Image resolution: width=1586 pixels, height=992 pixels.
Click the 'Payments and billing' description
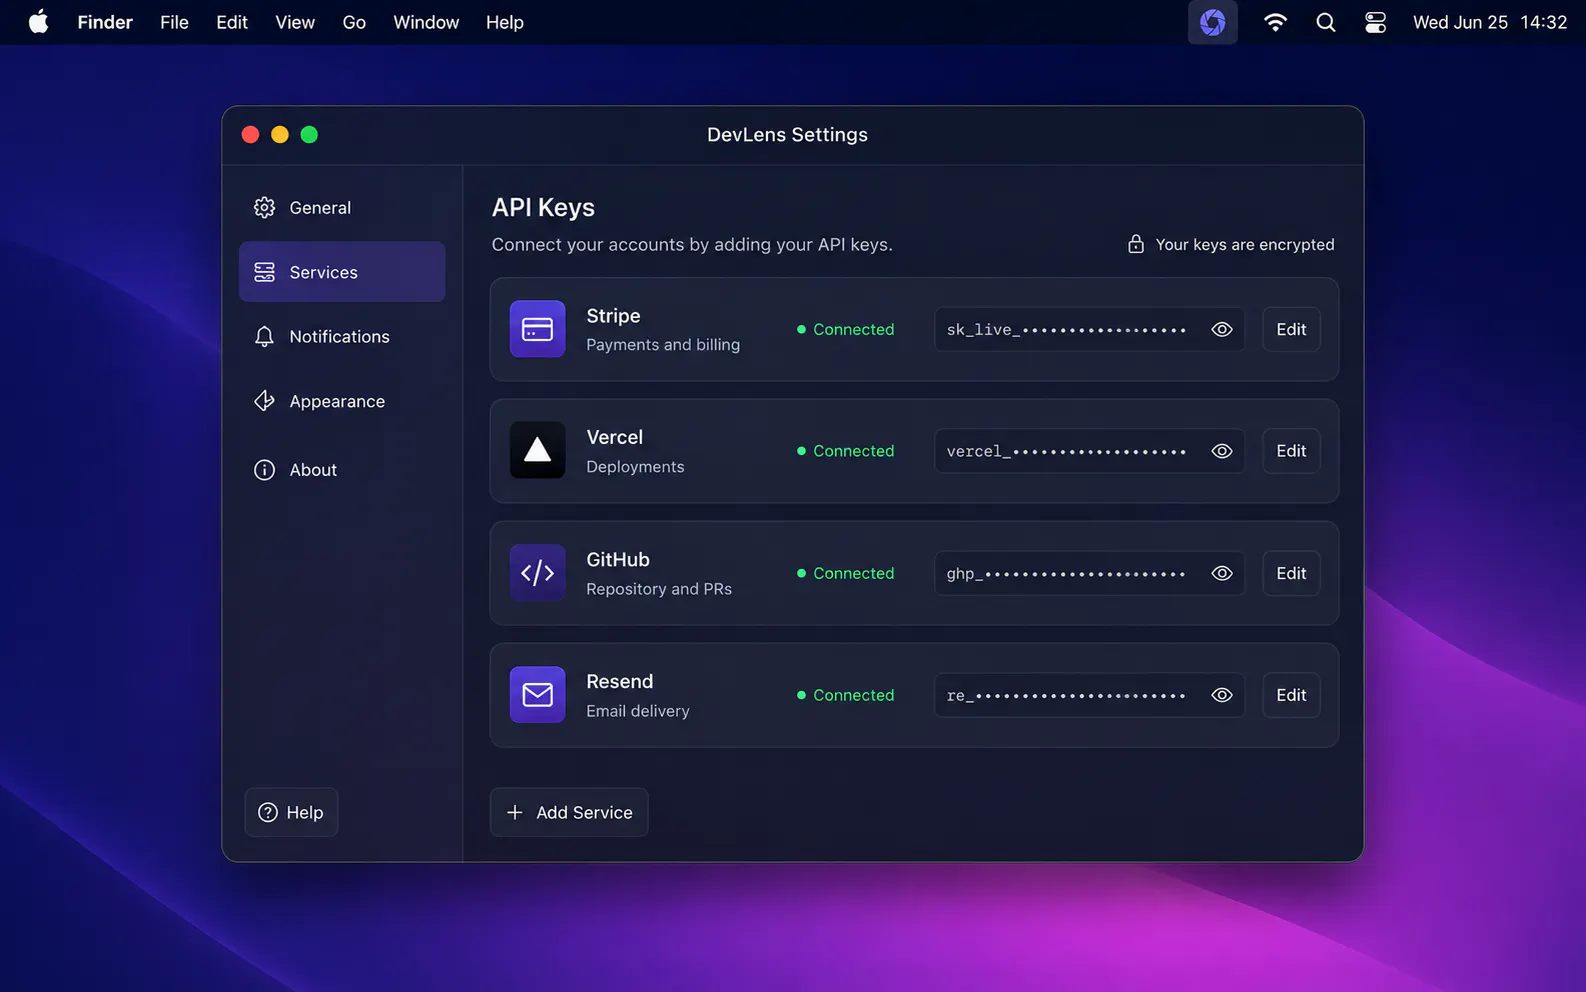point(663,344)
